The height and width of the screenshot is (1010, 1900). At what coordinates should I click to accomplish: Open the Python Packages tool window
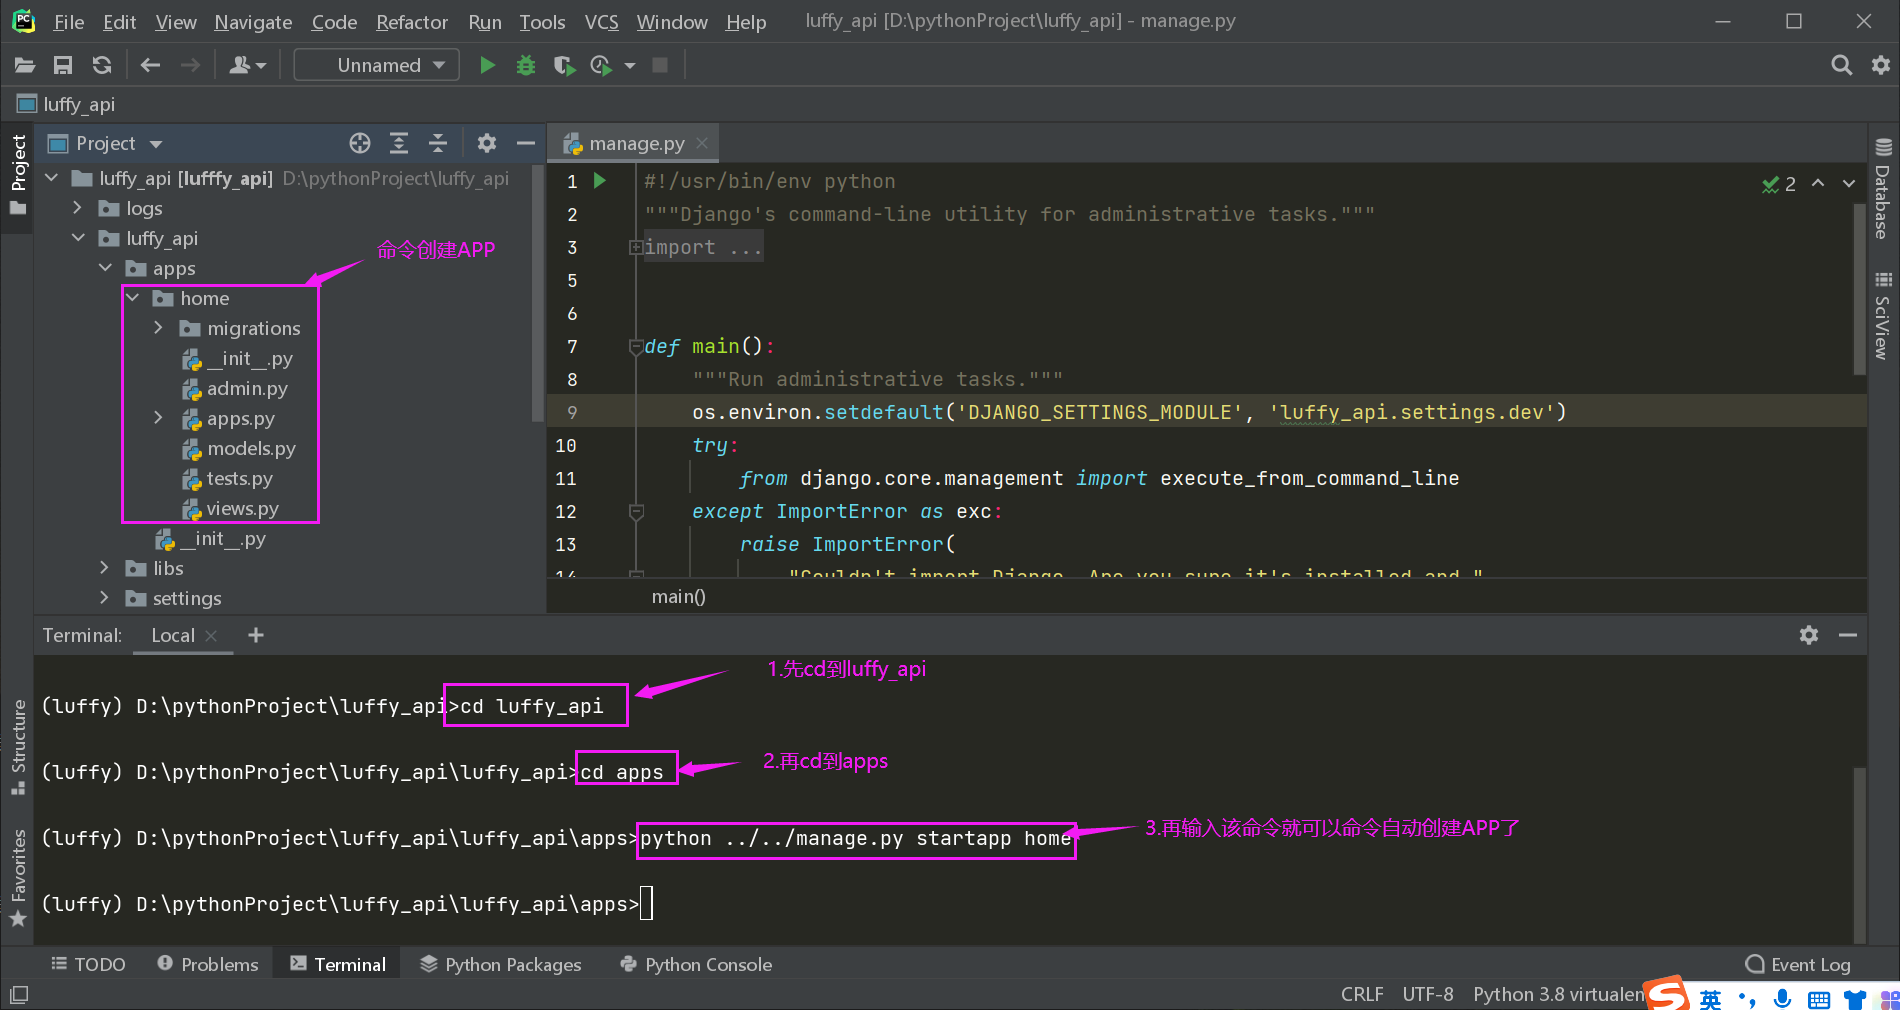[x=500, y=964]
